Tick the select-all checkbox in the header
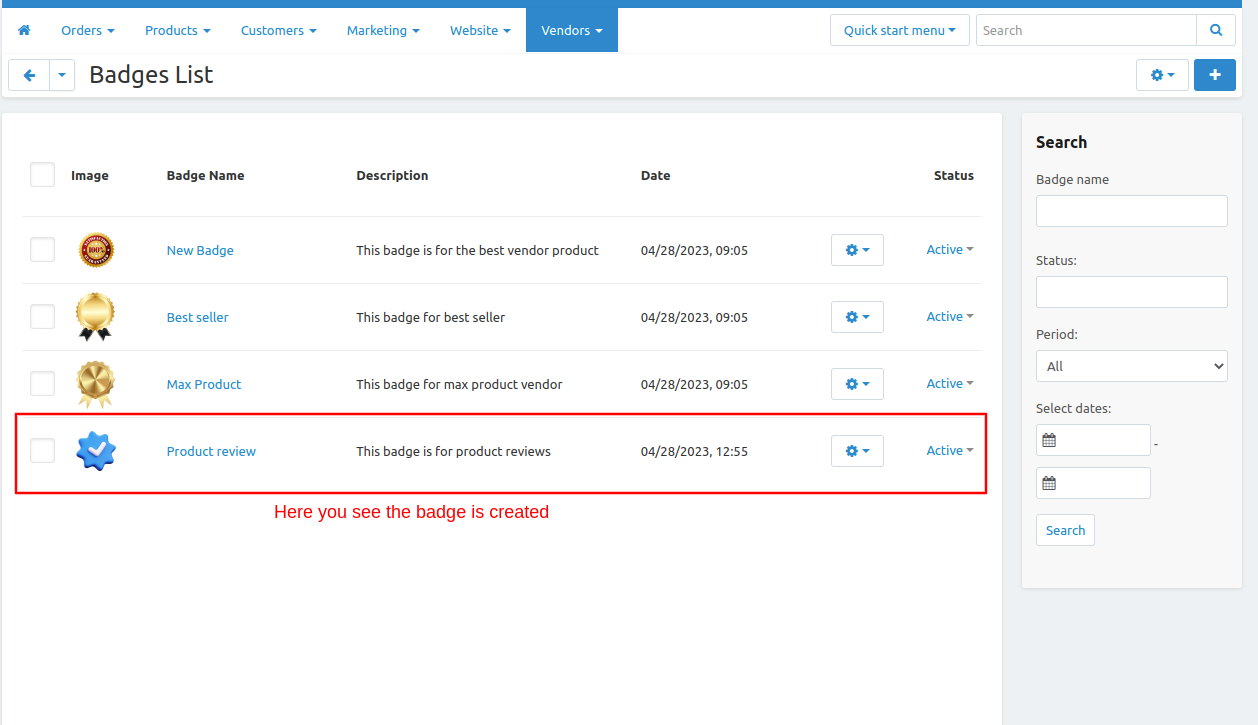Image resolution: width=1258 pixels, height=725 pixels. (42, 175)
